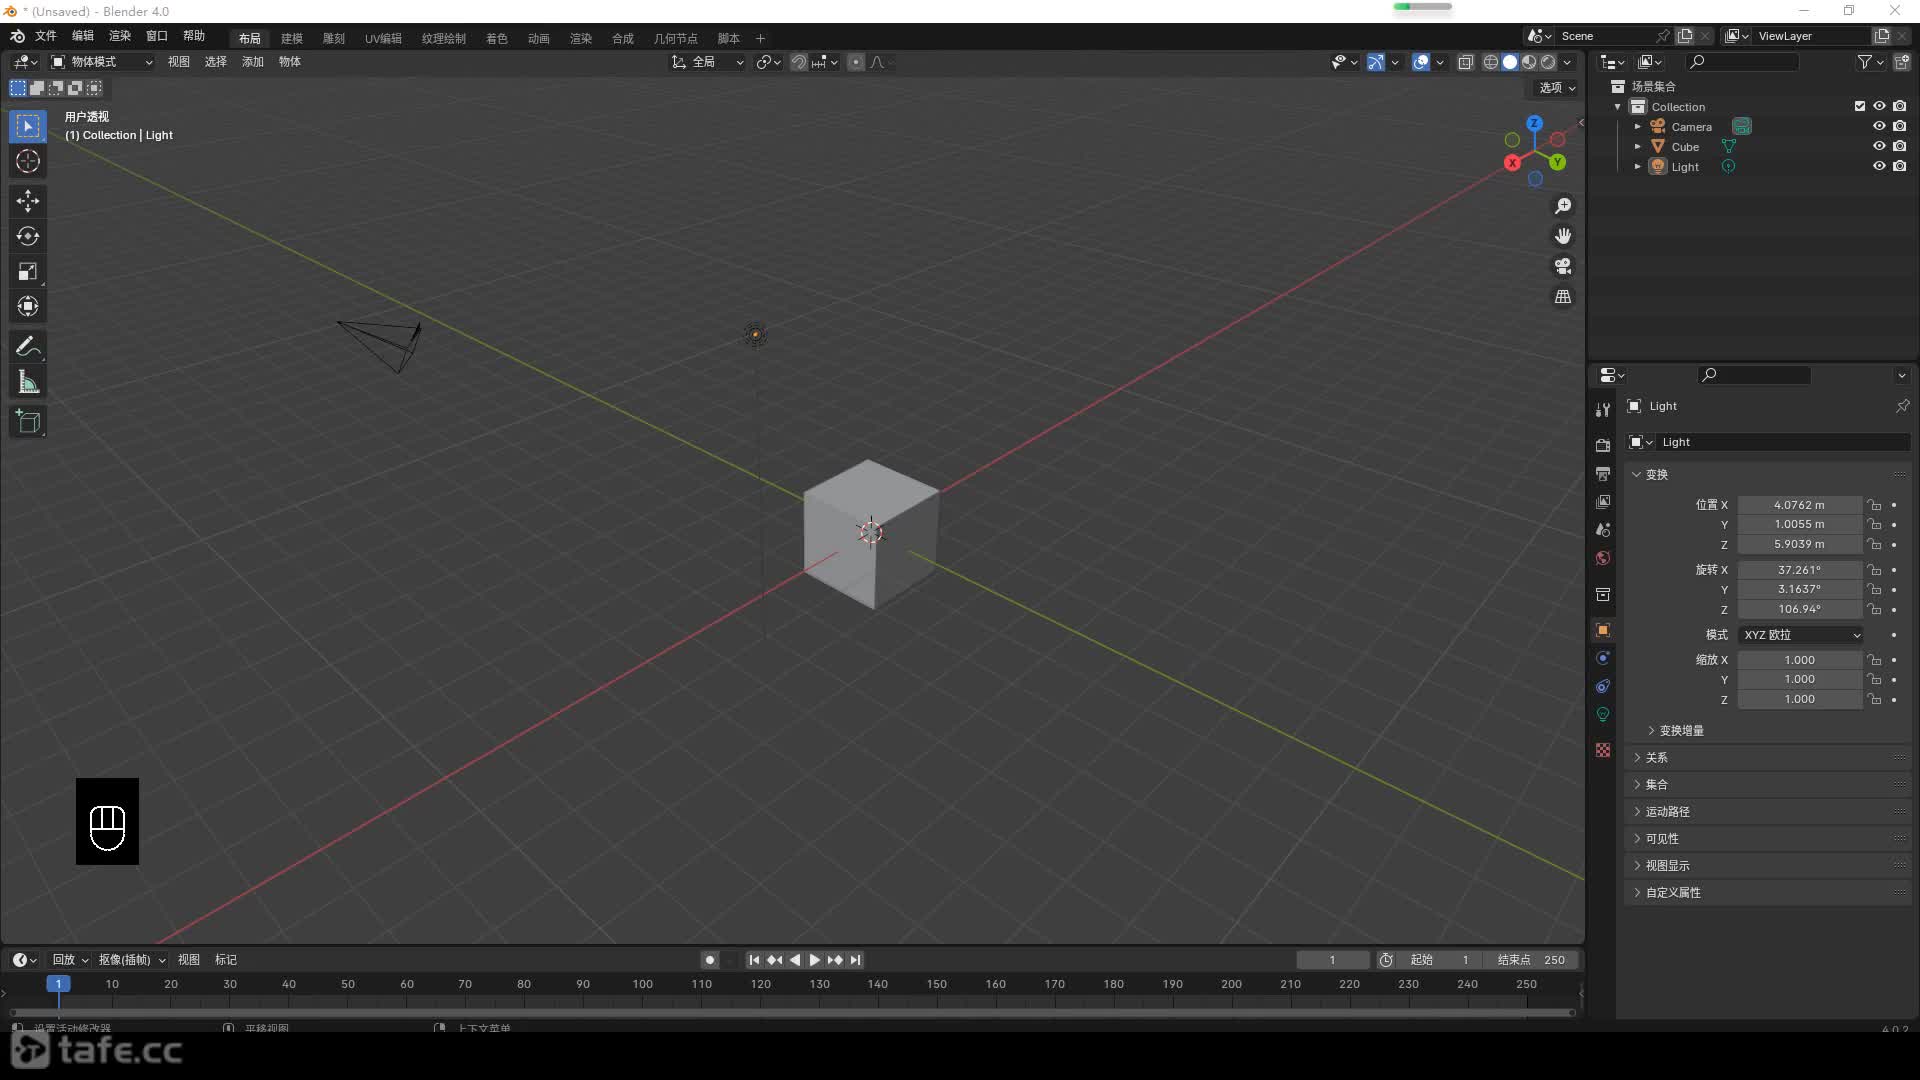The image size is (1920, 1080).
Task: Toggle X-ray display in viewport header
Action: click(1465, 62)
